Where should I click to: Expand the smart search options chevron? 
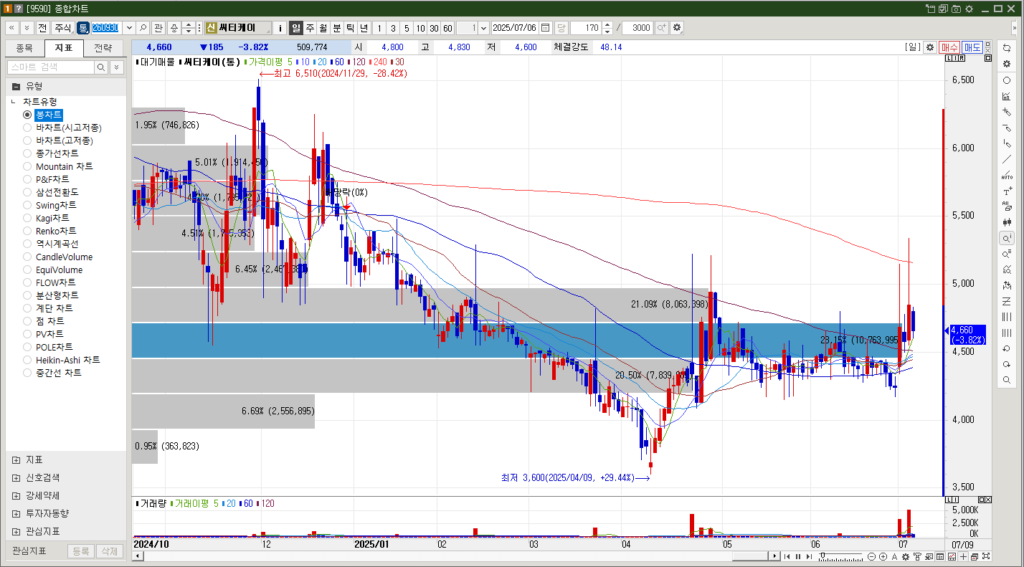tap(116, 67)
